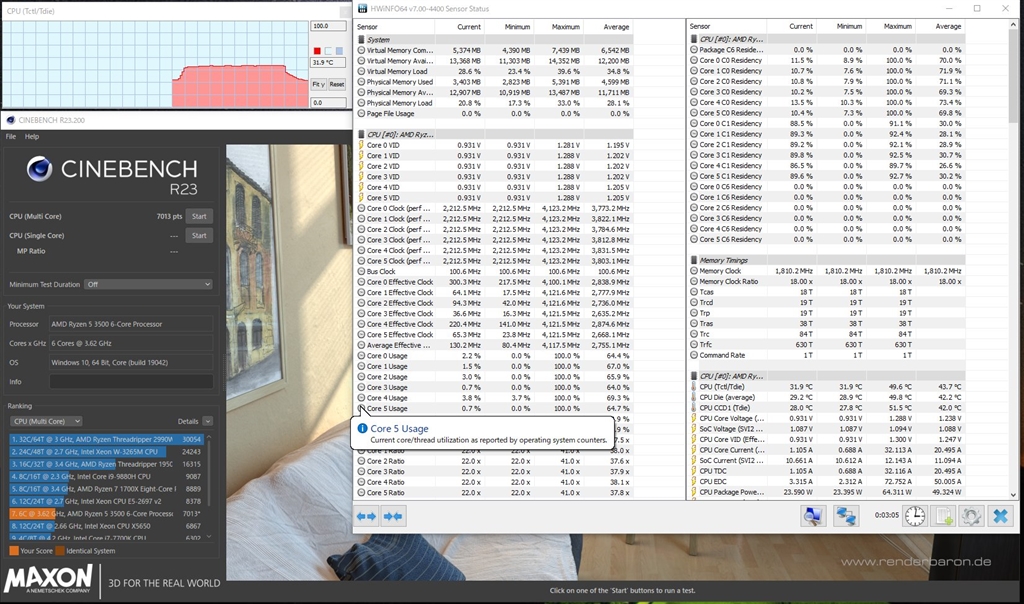Click the thermometer icon next to CPU (Tctl/Tdie)
The height and width of the screenshot is (604, 1024).
(x=694, y=387)
